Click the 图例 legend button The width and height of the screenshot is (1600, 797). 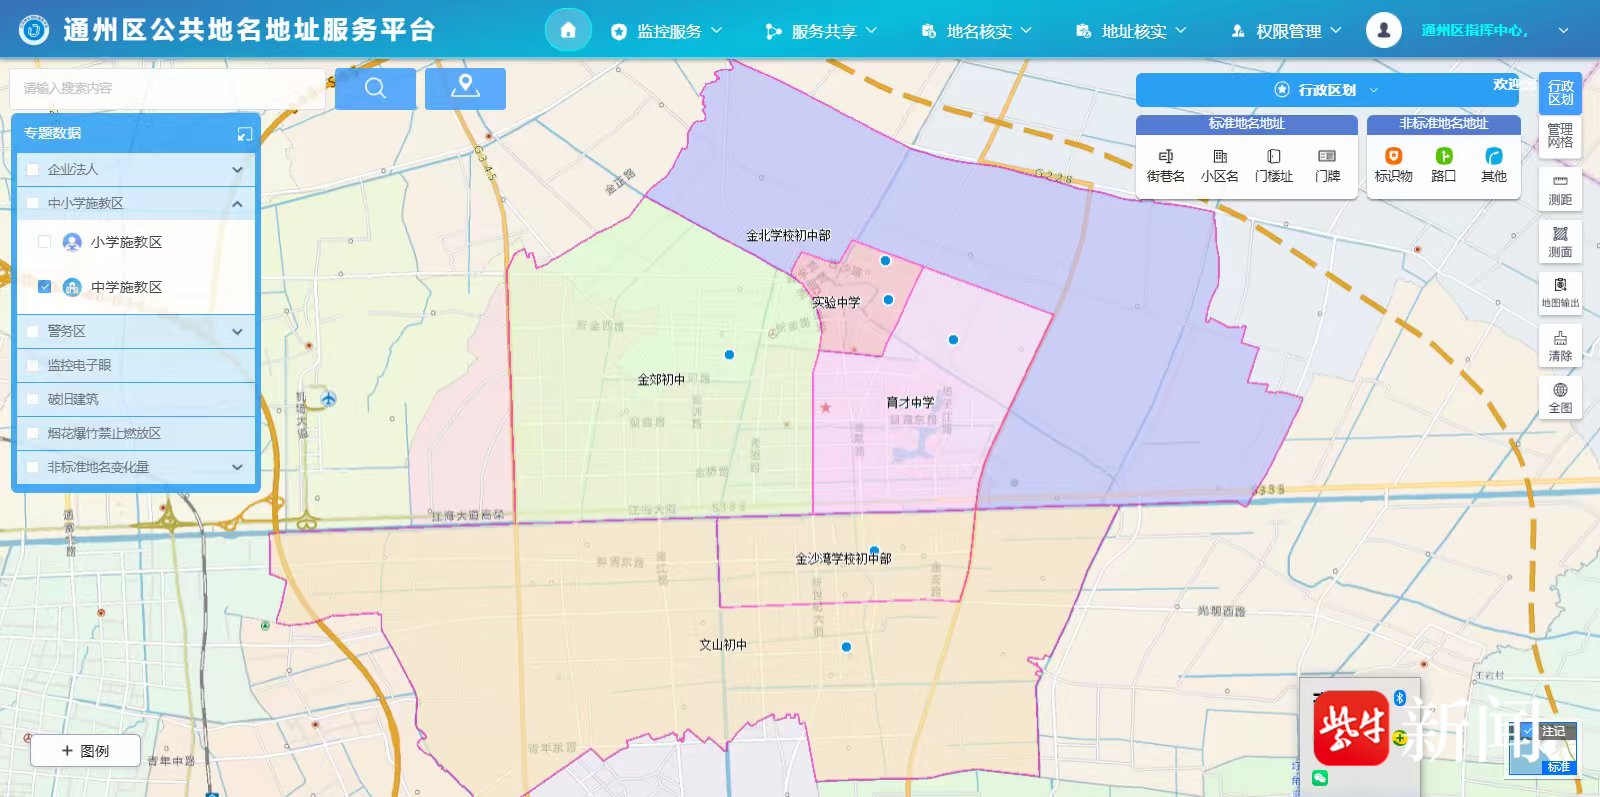point(85,750)
